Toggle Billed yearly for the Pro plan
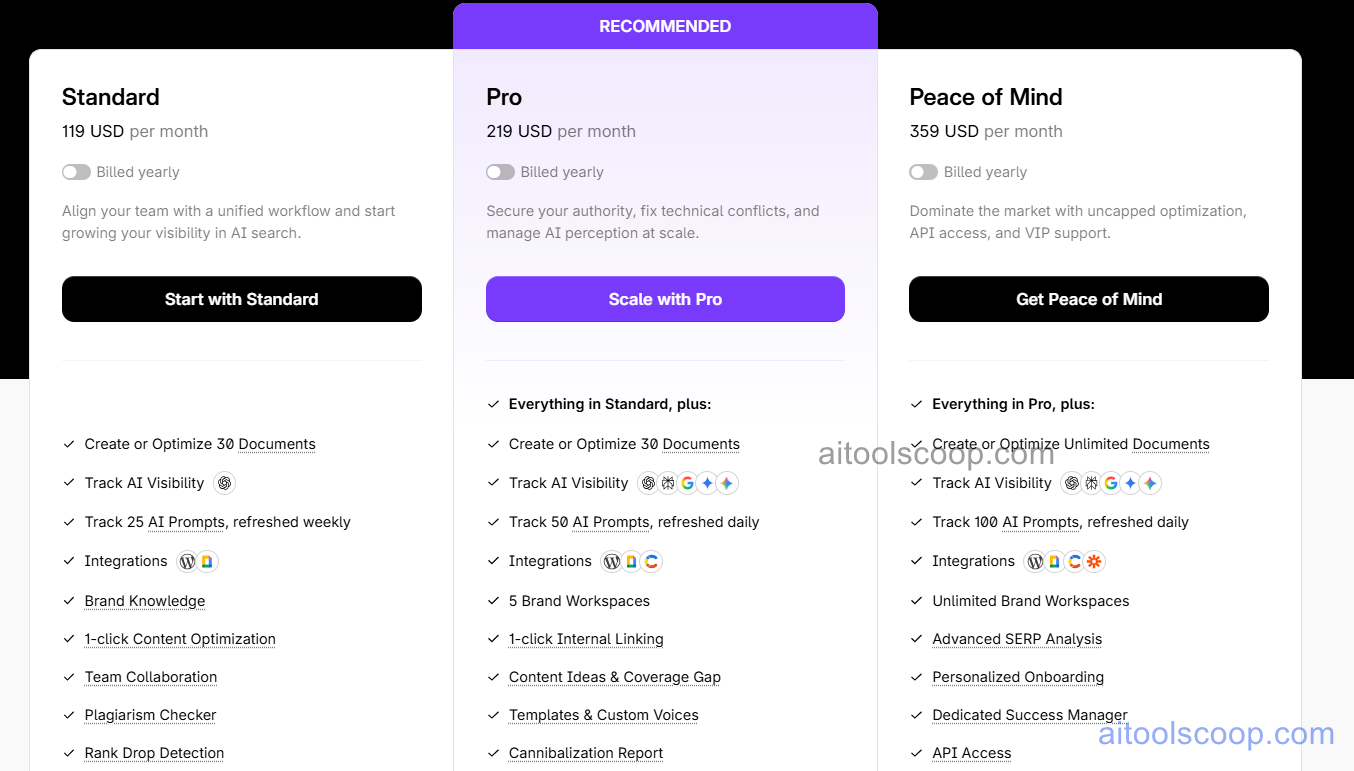Screen dimensions: 1354x771 (x=500, y=172)
